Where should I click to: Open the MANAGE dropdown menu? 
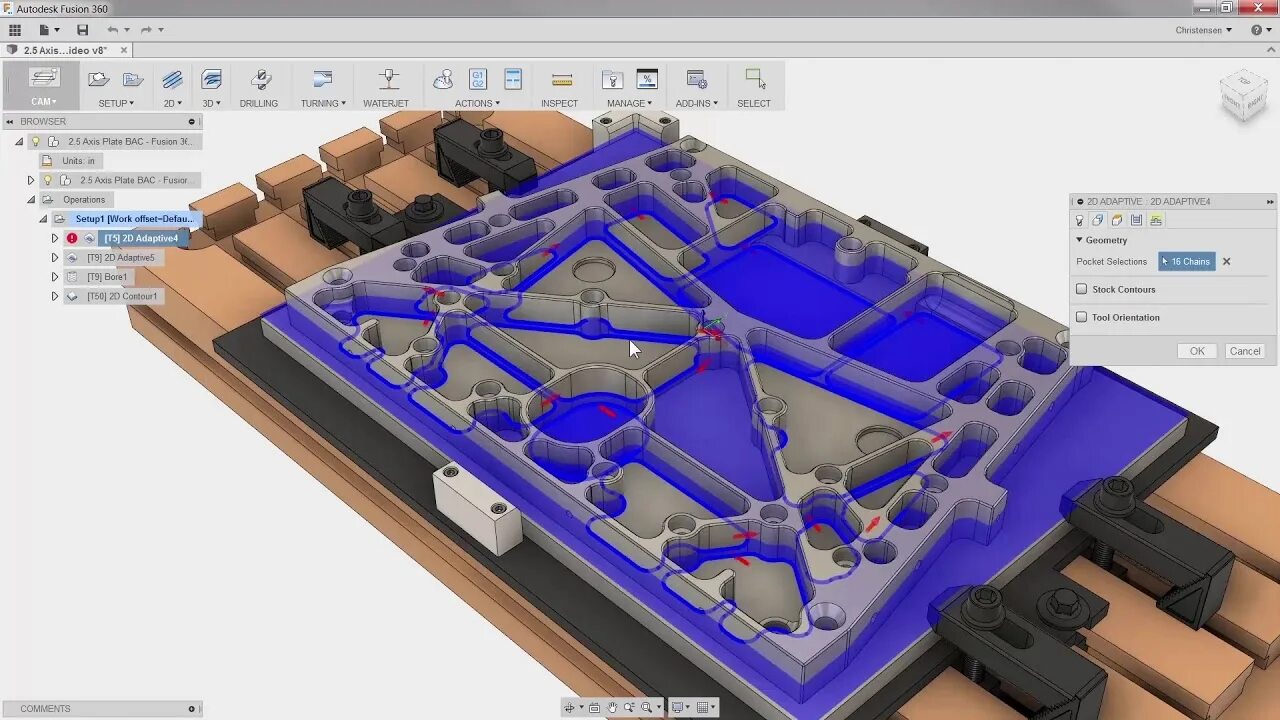[x=629, y=103]
